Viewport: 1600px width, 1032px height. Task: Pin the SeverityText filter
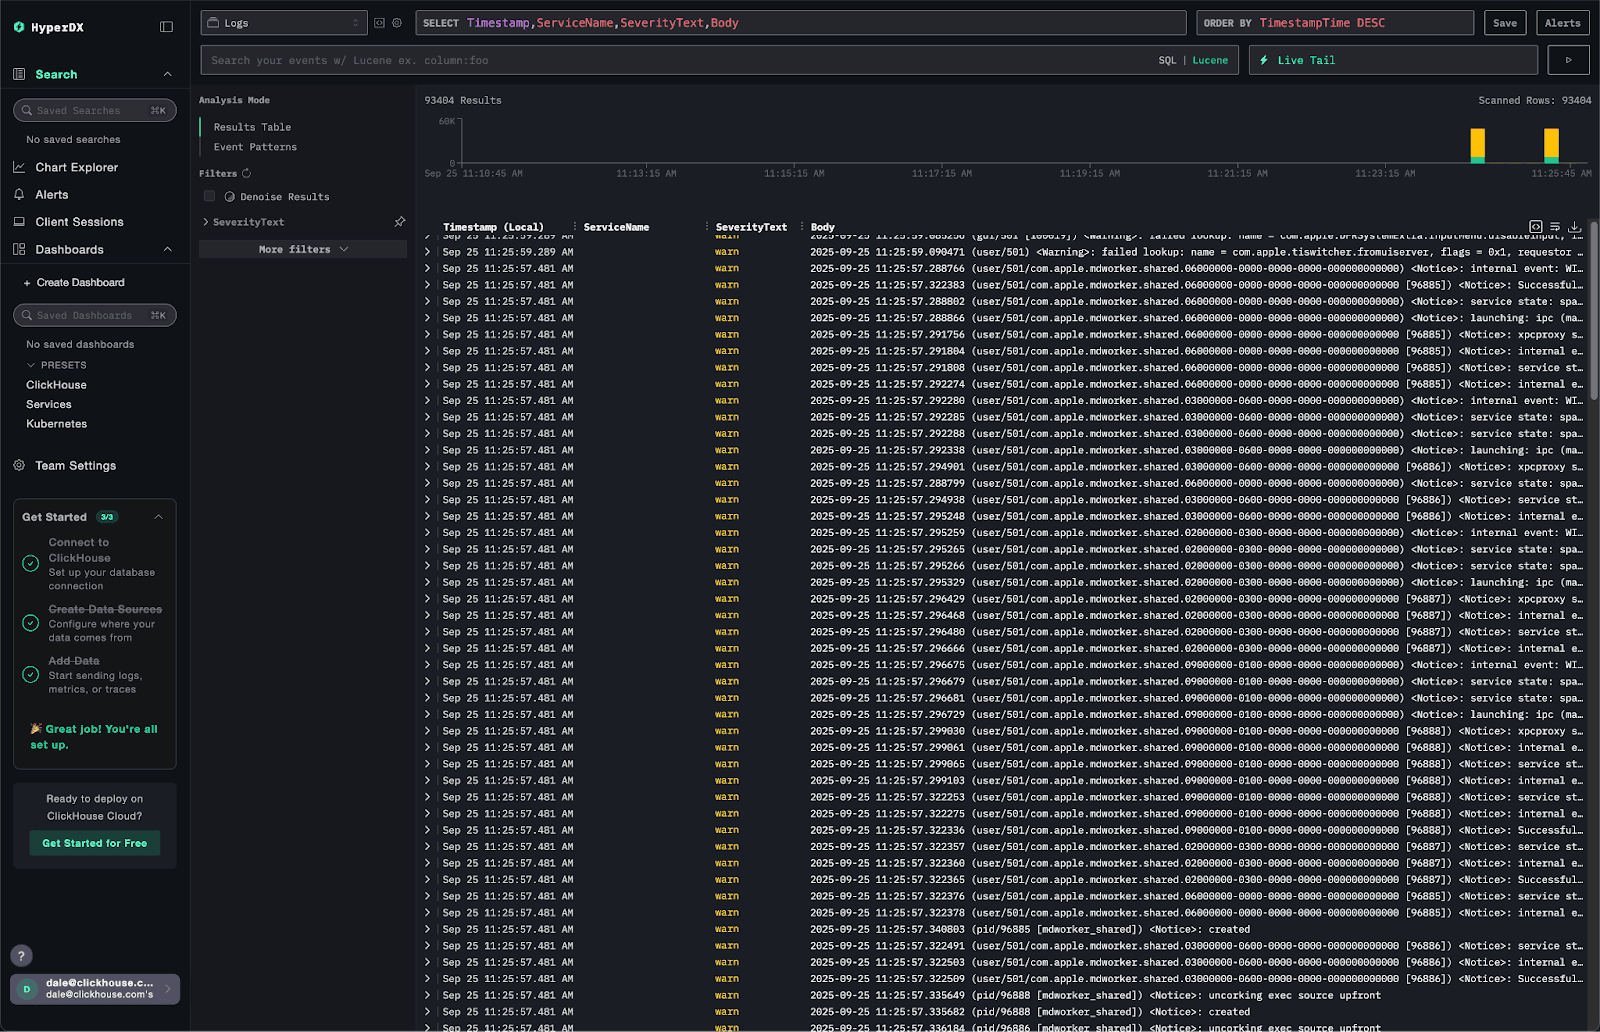click(x=400, y=222)
